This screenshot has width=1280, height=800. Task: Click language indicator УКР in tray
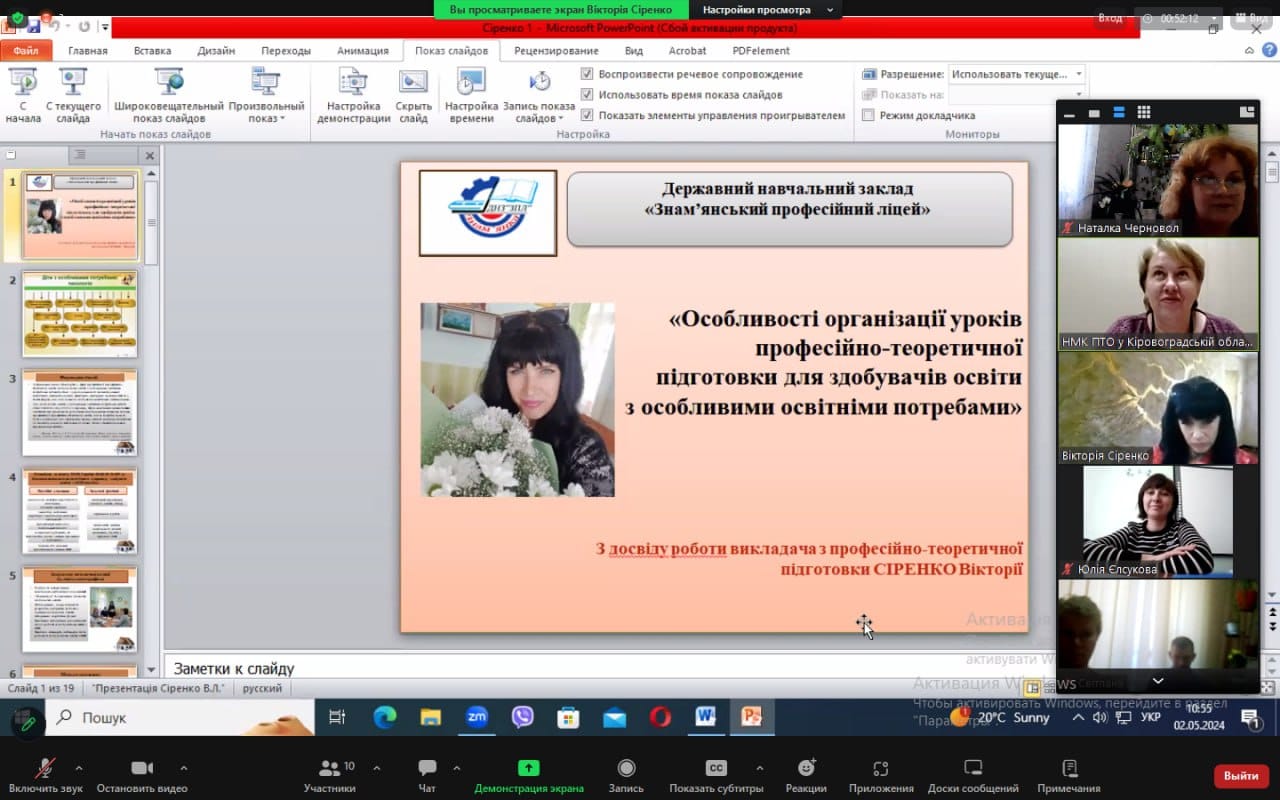(x=1151, y=717)
